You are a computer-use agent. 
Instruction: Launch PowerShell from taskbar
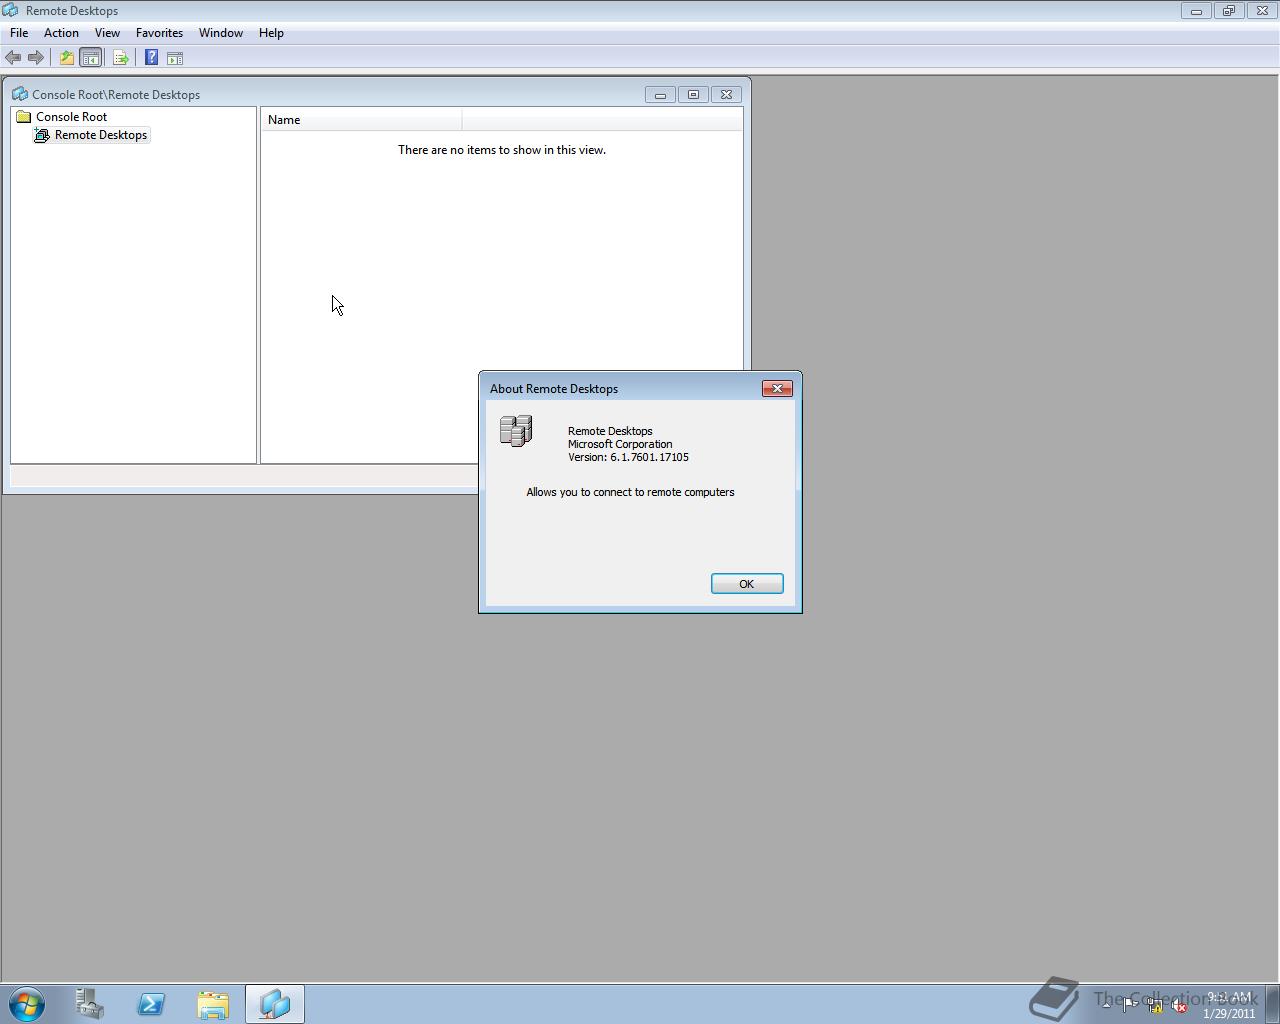click(x=151, y=1004)
